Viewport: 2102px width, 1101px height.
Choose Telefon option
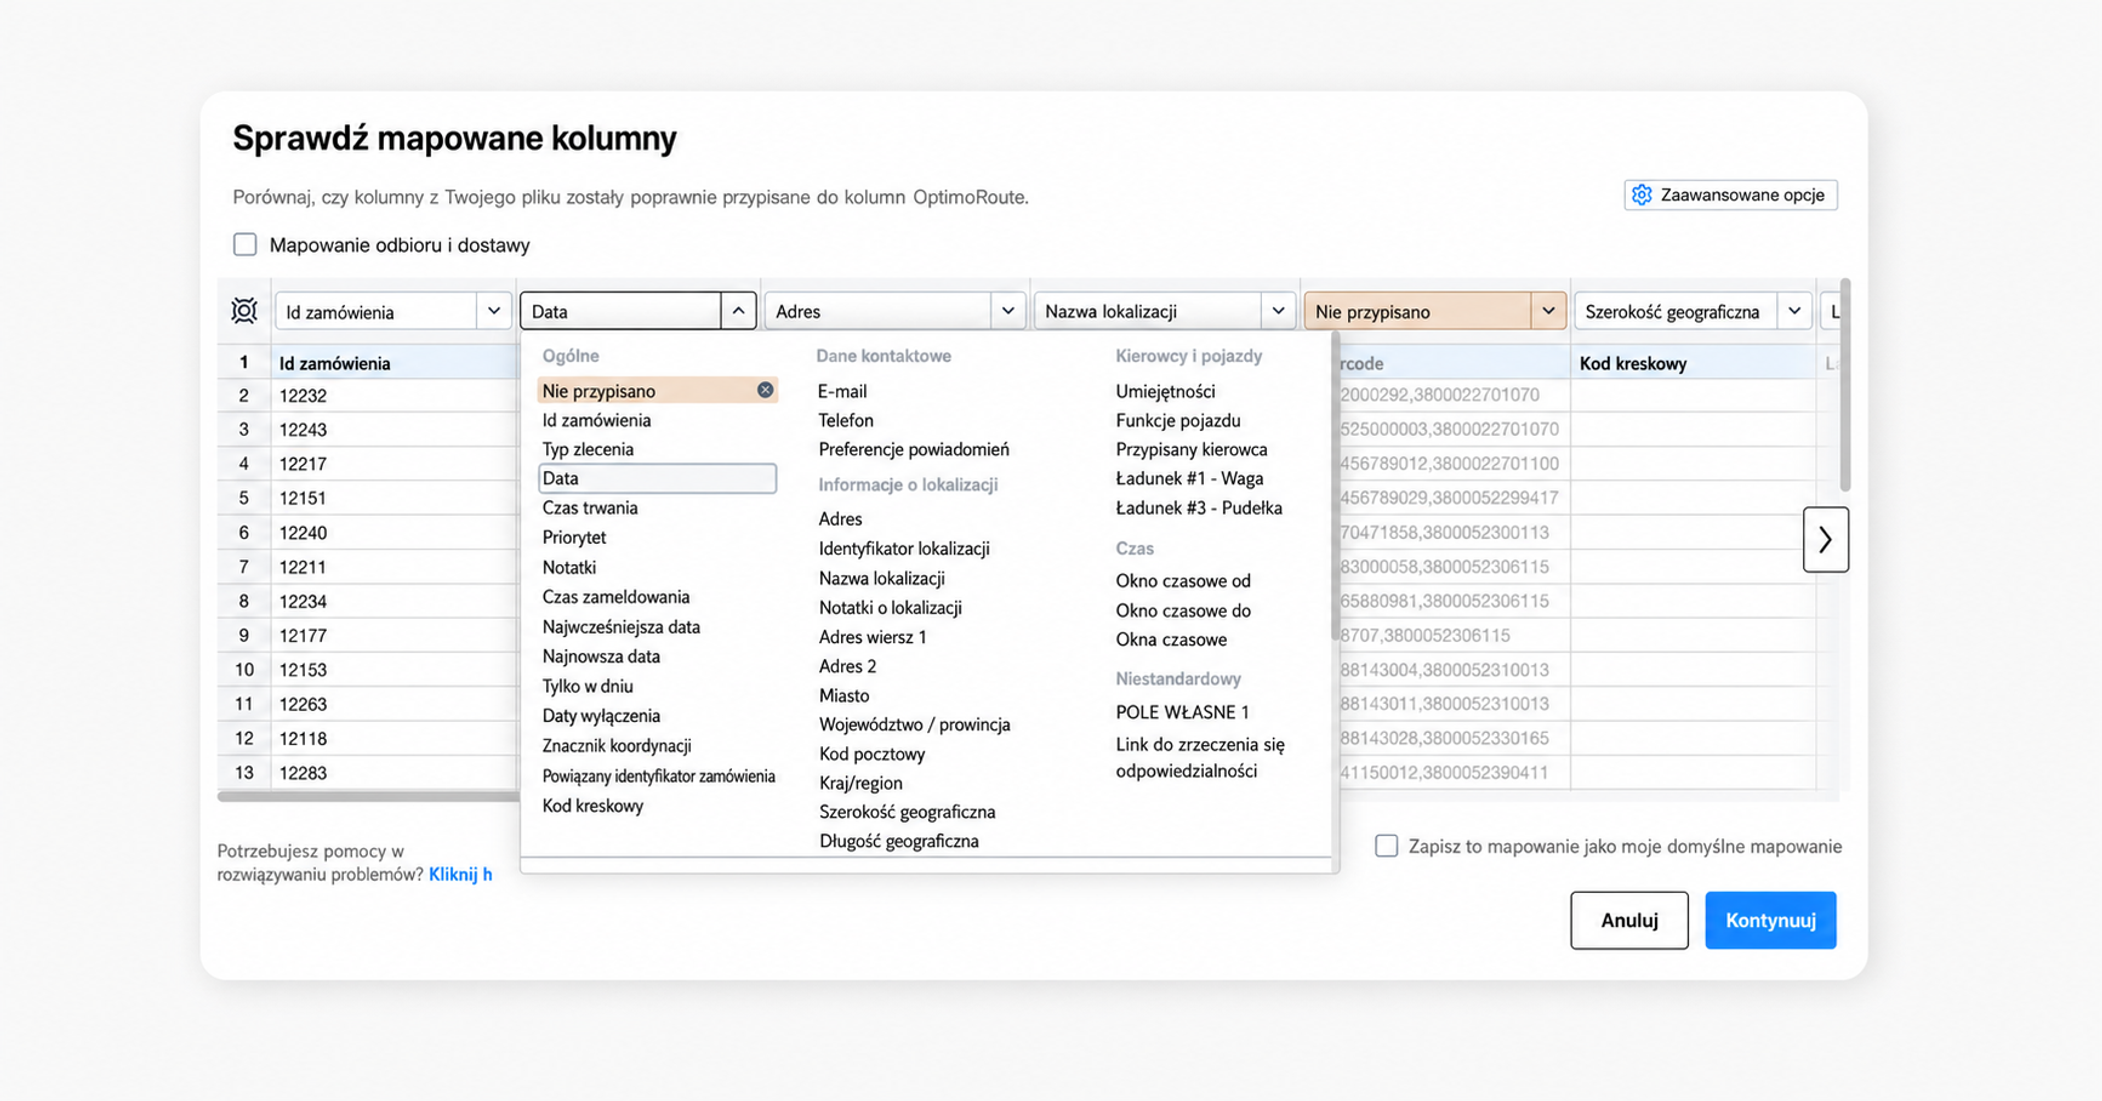click(846, 420)
